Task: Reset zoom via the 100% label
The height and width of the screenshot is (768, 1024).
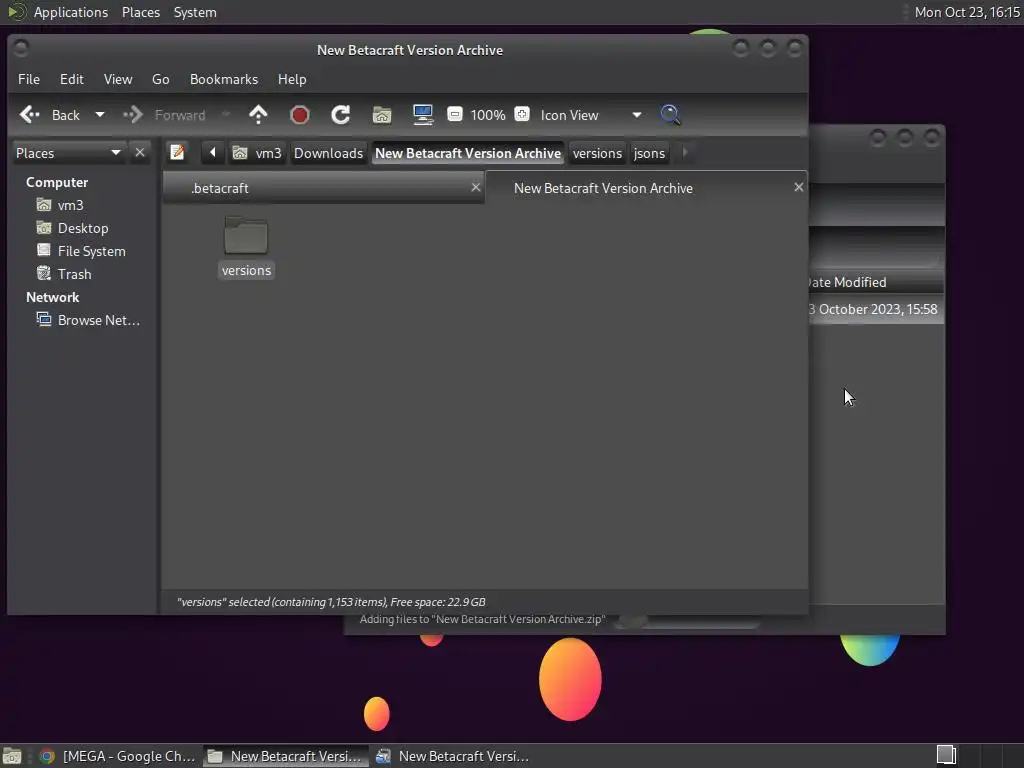Action: pos(488,115)
